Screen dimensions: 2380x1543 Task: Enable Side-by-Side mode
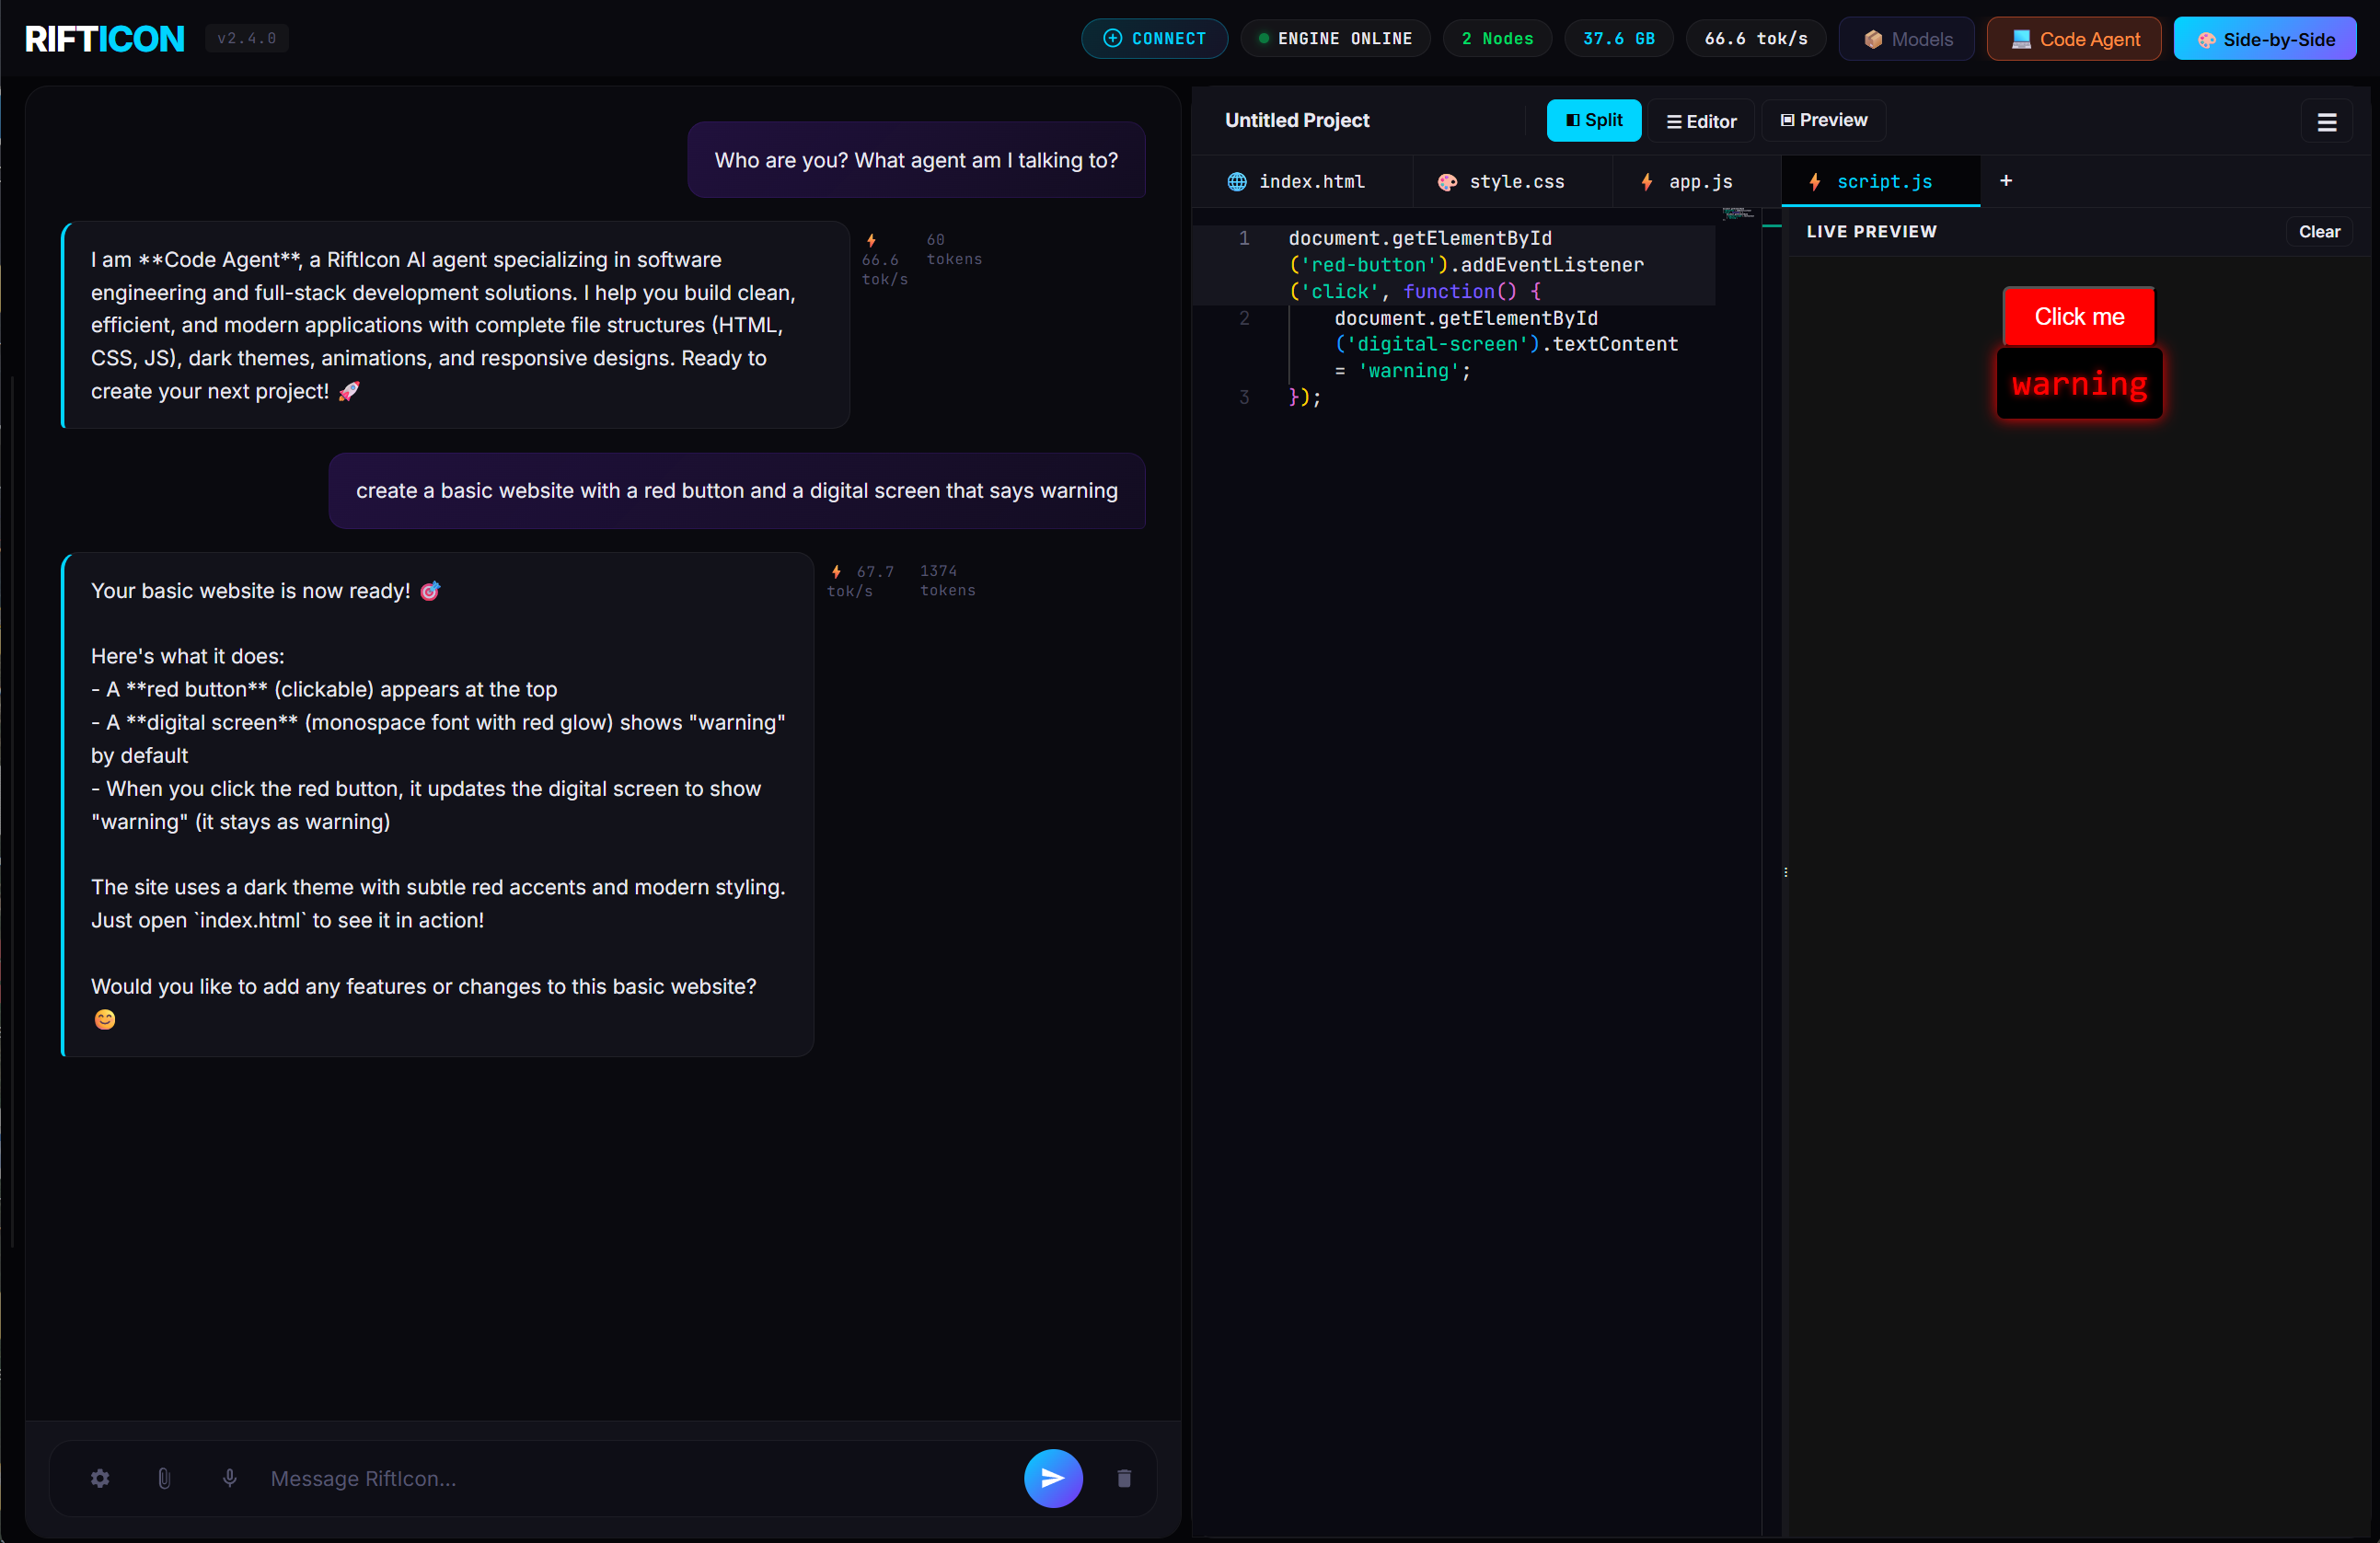[2265, 38]
